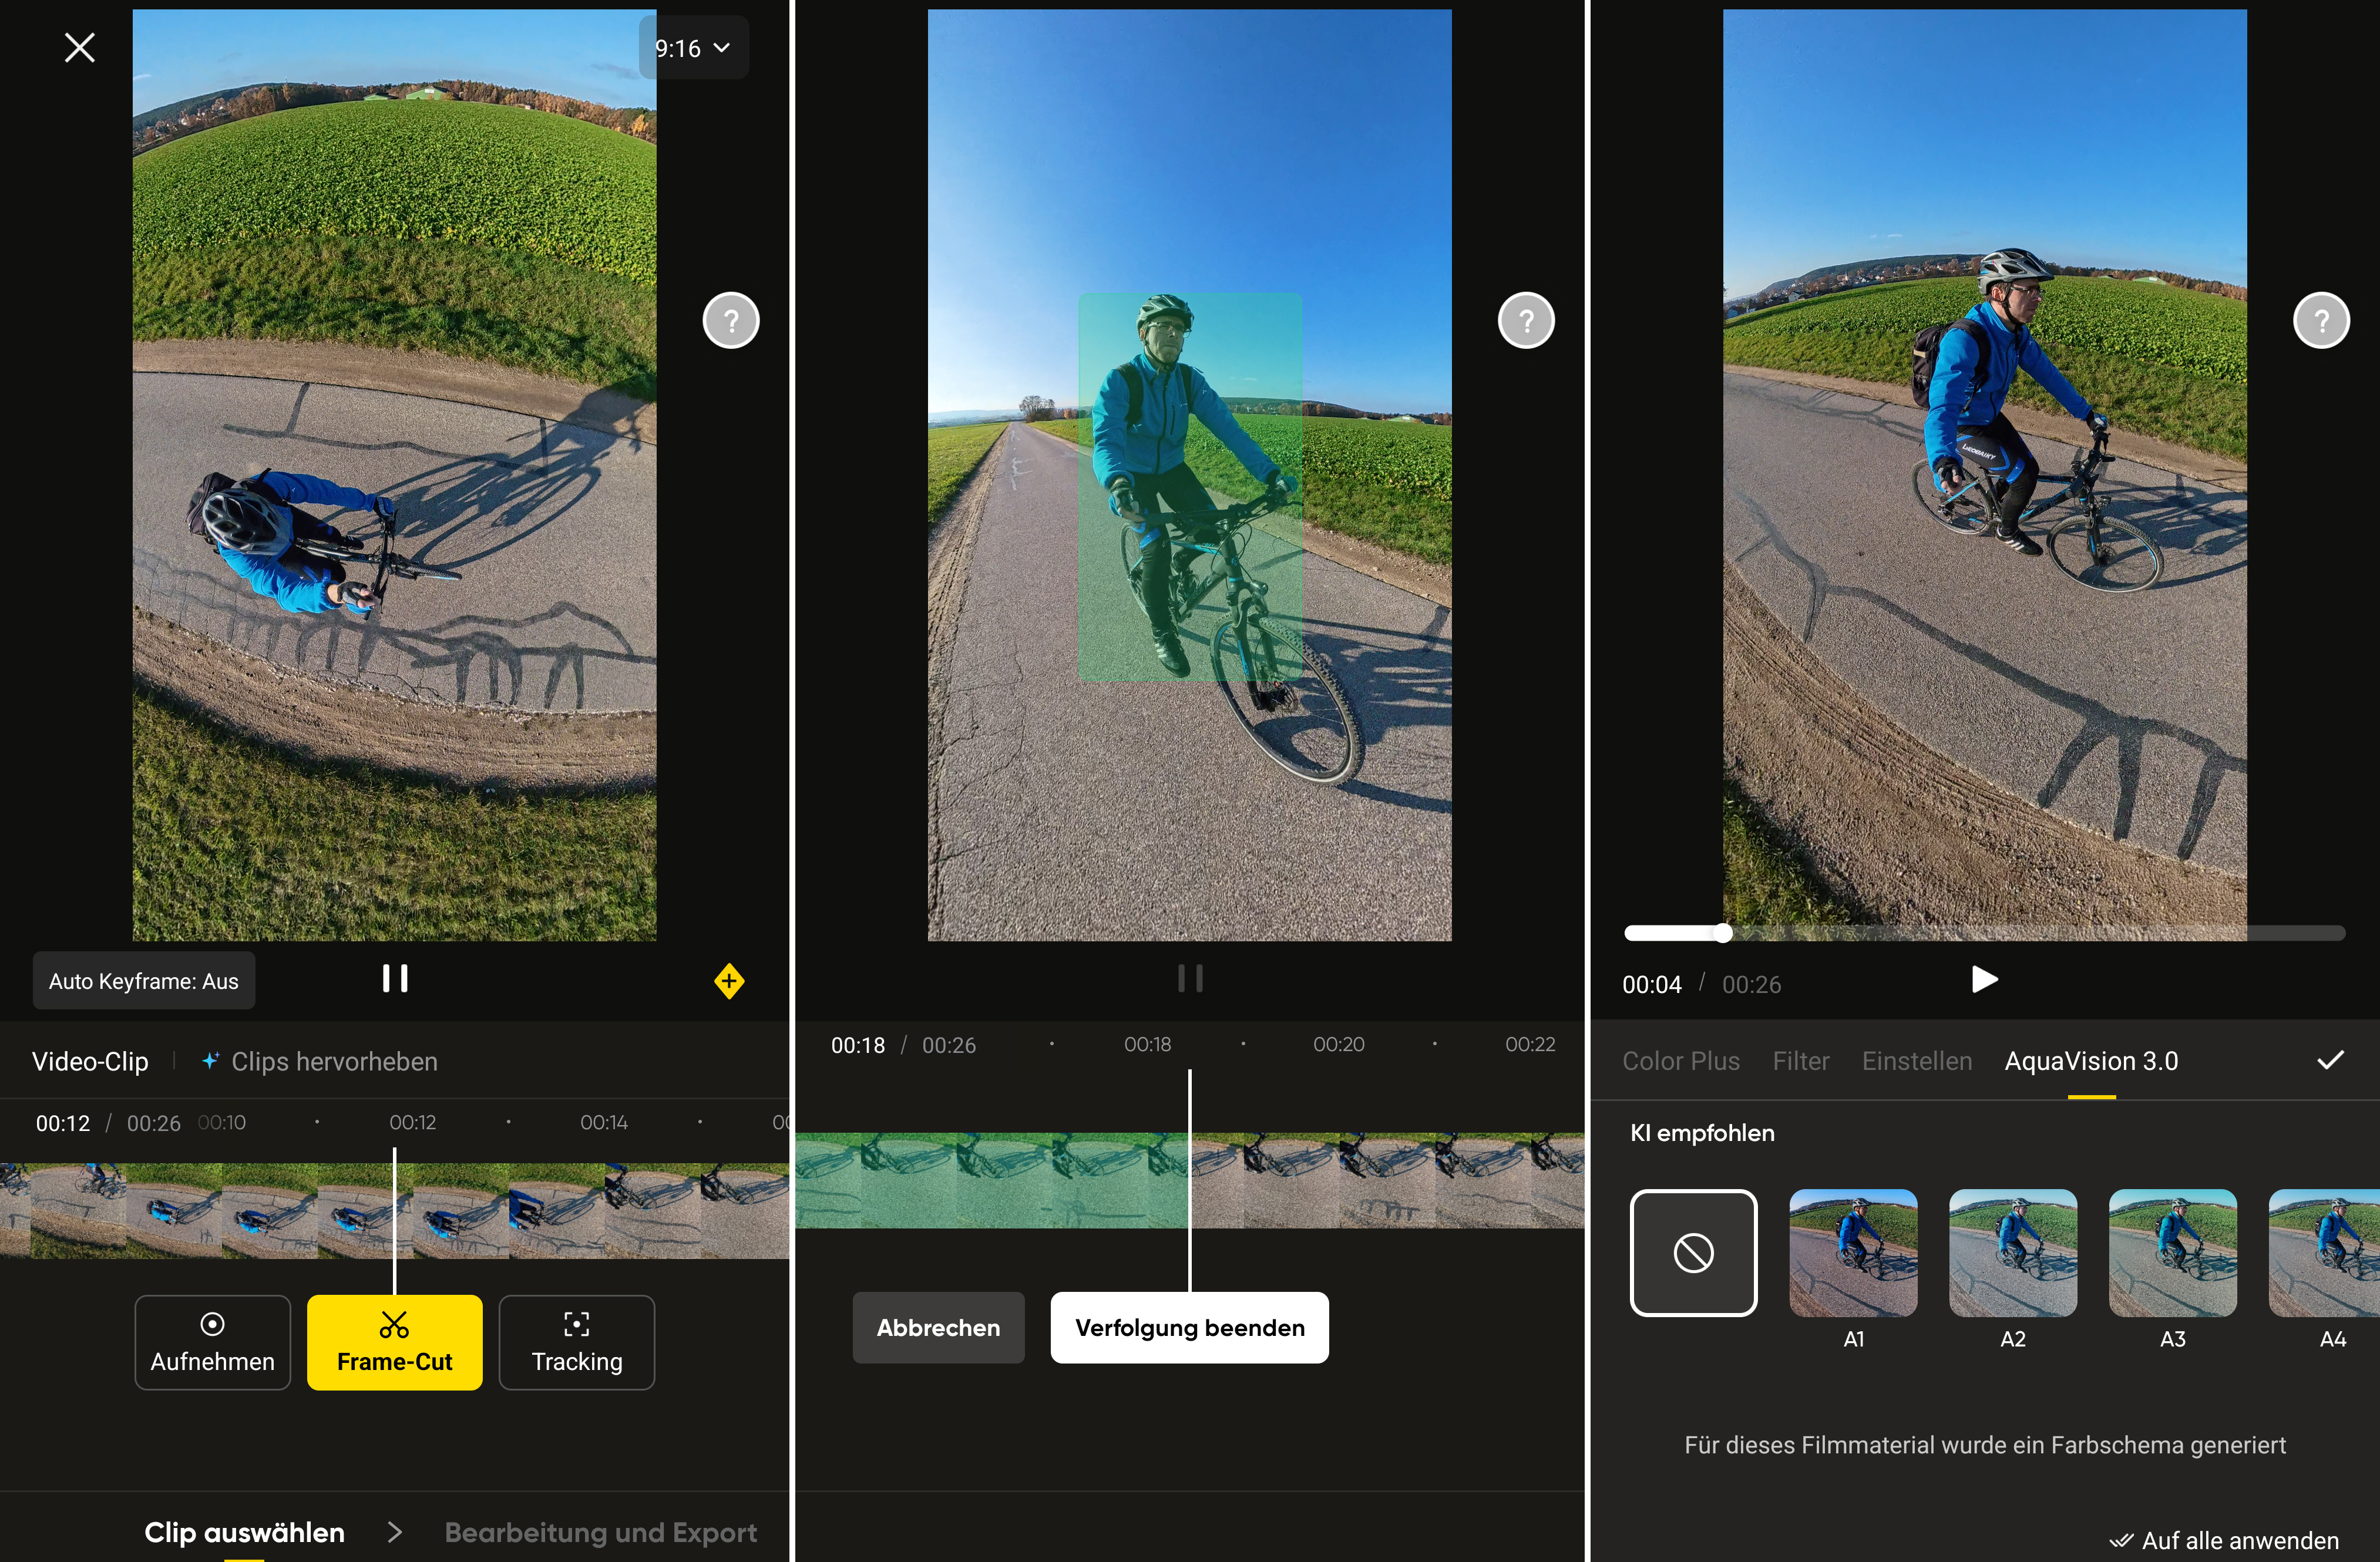This screenshot has height=1562, width=2380.
Task: Activate the Frame-Cut scissors tool
Action: [x=395, y=1342]
